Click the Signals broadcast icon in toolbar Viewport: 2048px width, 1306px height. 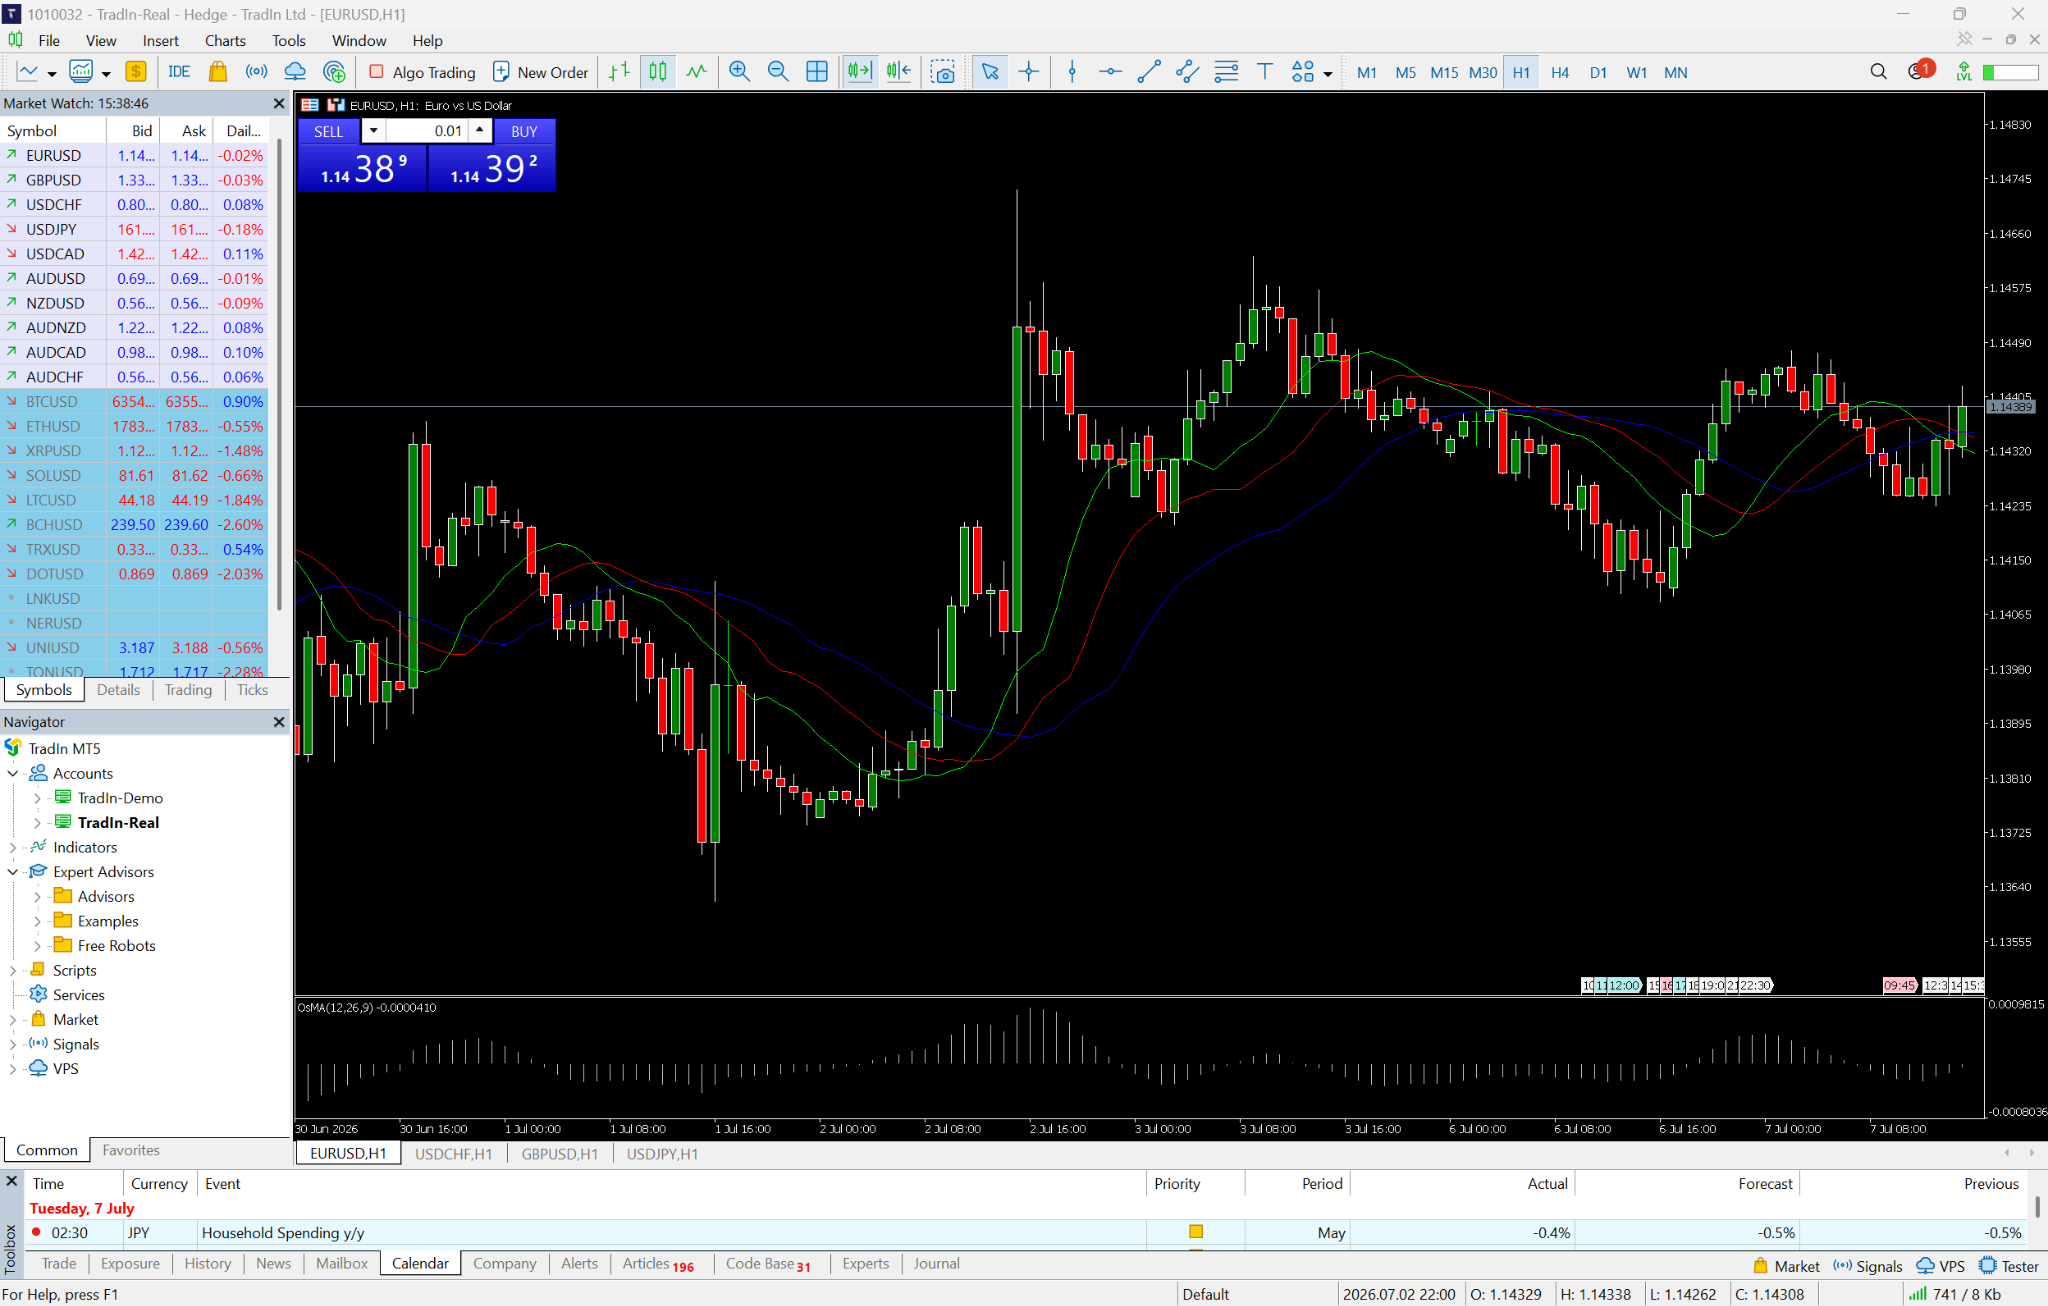(256, 72)
